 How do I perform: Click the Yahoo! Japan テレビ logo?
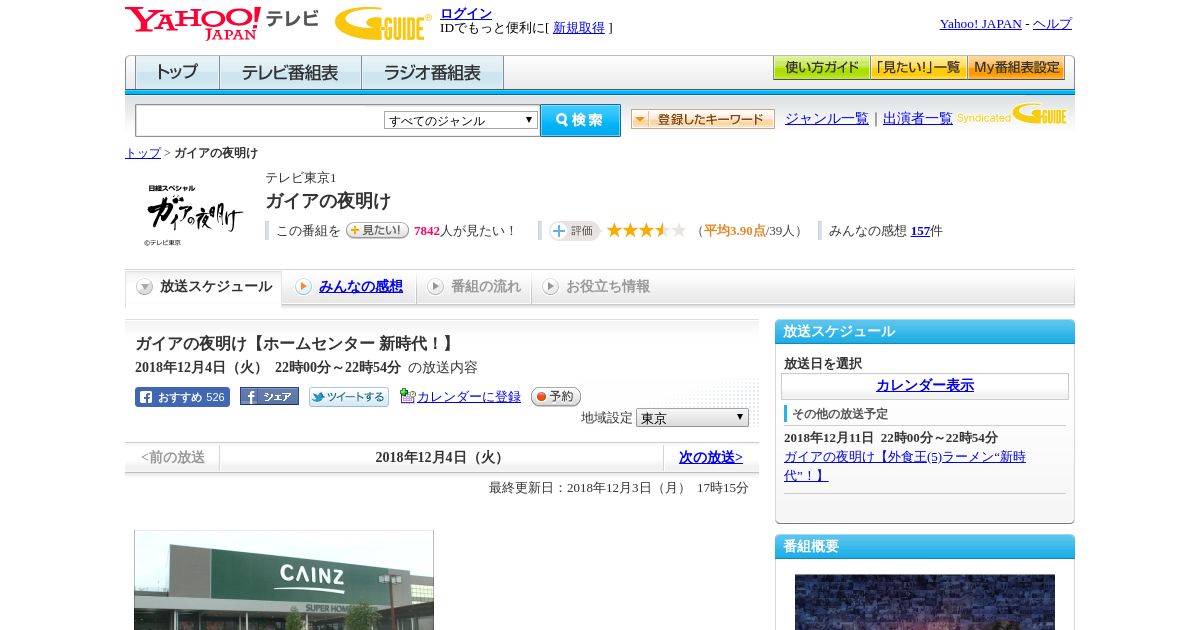(222, 23)
